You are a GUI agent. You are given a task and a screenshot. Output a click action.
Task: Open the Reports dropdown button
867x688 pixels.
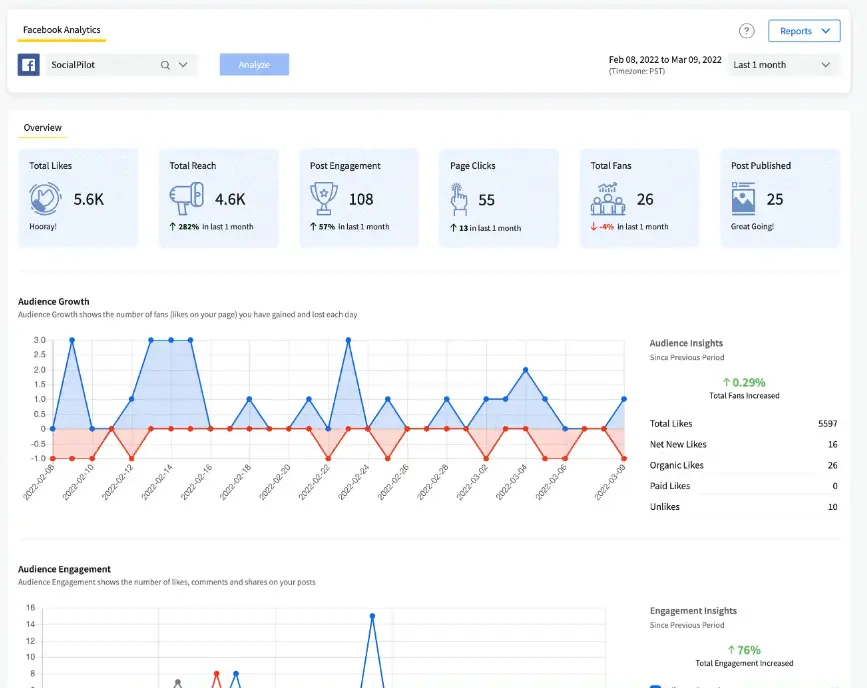[x=804, y=31]
